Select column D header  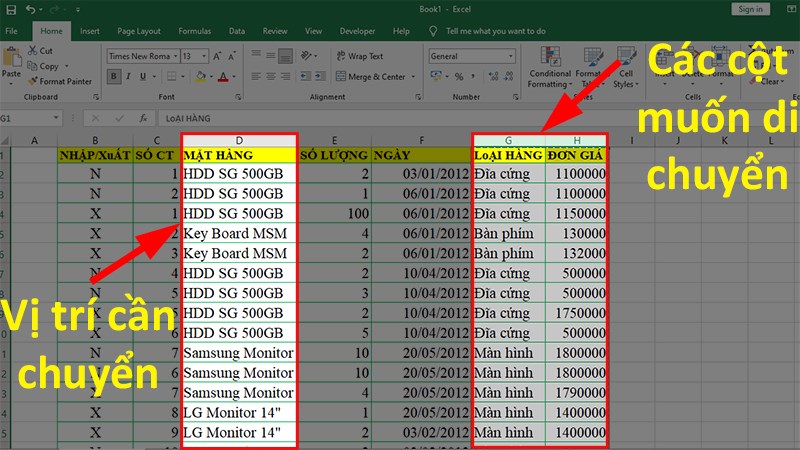pyautogui.click(x=239, y=140)
